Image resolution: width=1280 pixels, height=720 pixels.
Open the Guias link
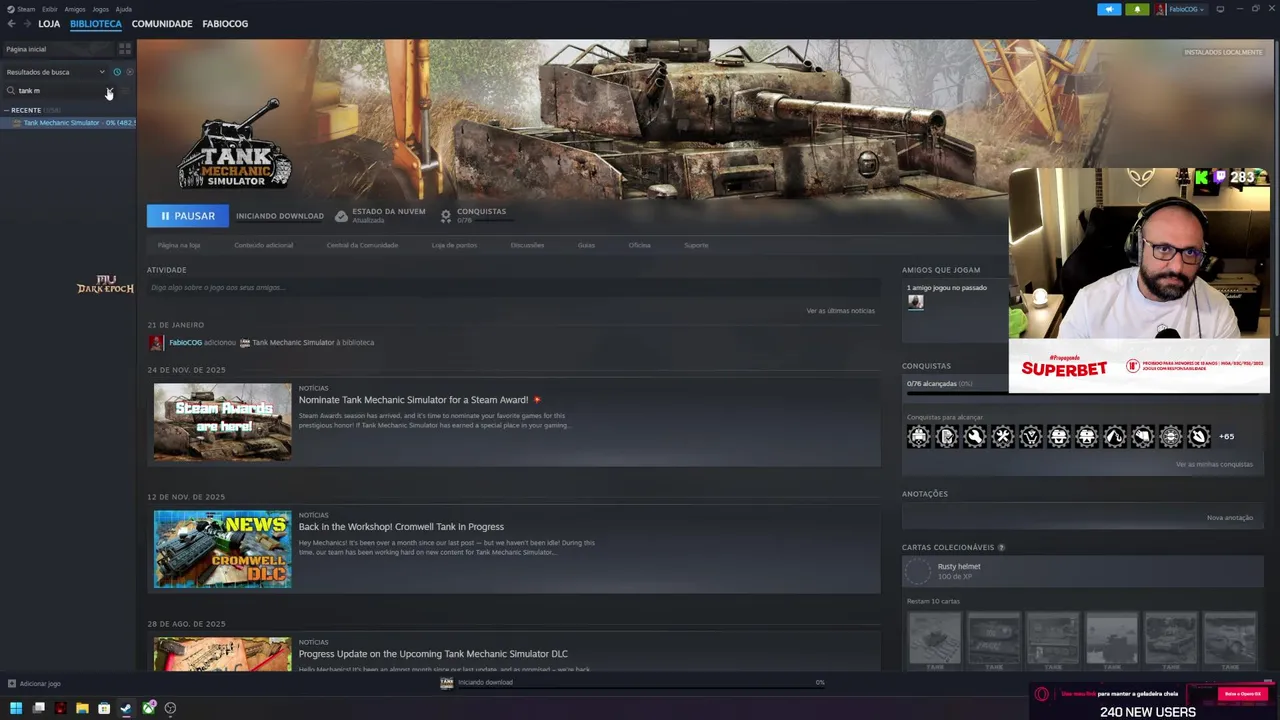pyautogui.click(x=586, y=245)
